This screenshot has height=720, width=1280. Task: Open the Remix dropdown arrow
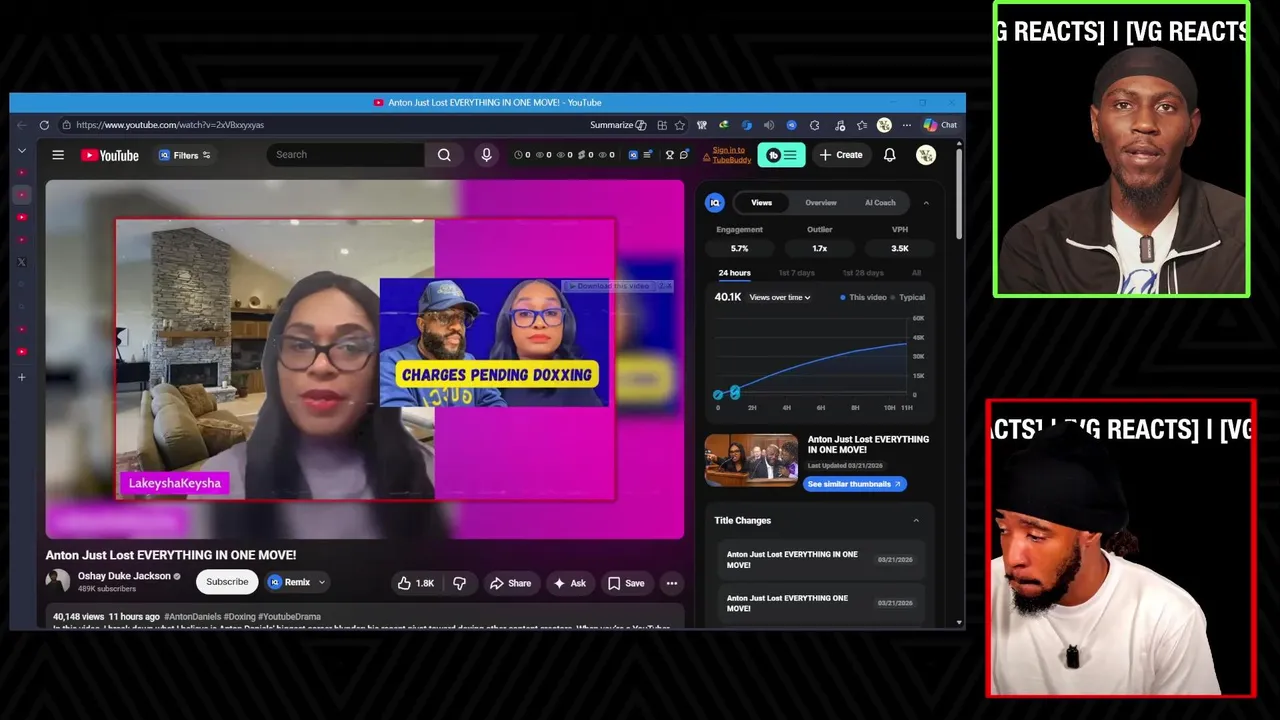322,582
